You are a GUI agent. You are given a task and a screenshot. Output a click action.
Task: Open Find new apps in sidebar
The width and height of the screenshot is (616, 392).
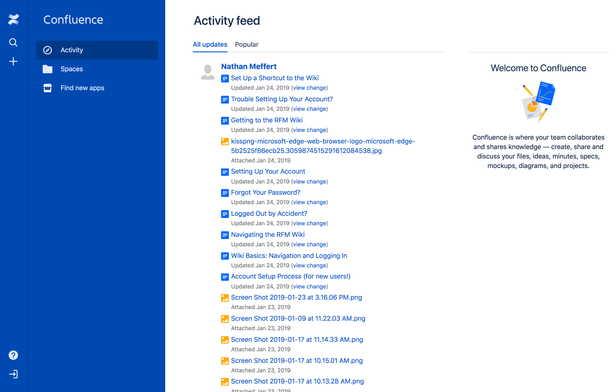click(97, 88)
